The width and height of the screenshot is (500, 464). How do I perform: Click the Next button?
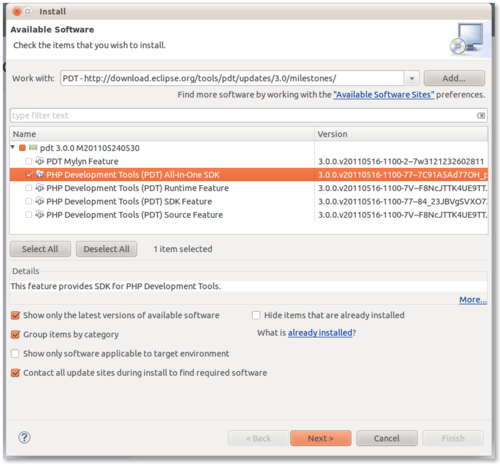(x=321, y=438)
